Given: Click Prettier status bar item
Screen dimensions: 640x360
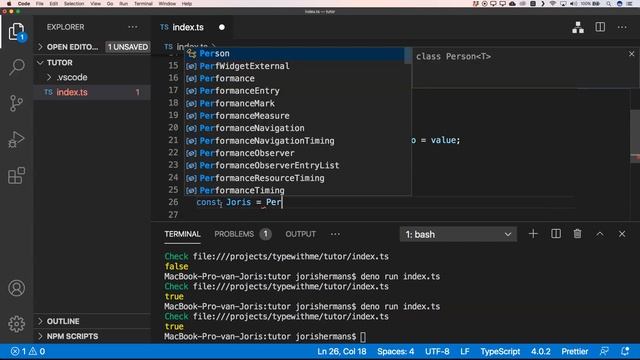Looking at the screenshot, I should point(575,351).
